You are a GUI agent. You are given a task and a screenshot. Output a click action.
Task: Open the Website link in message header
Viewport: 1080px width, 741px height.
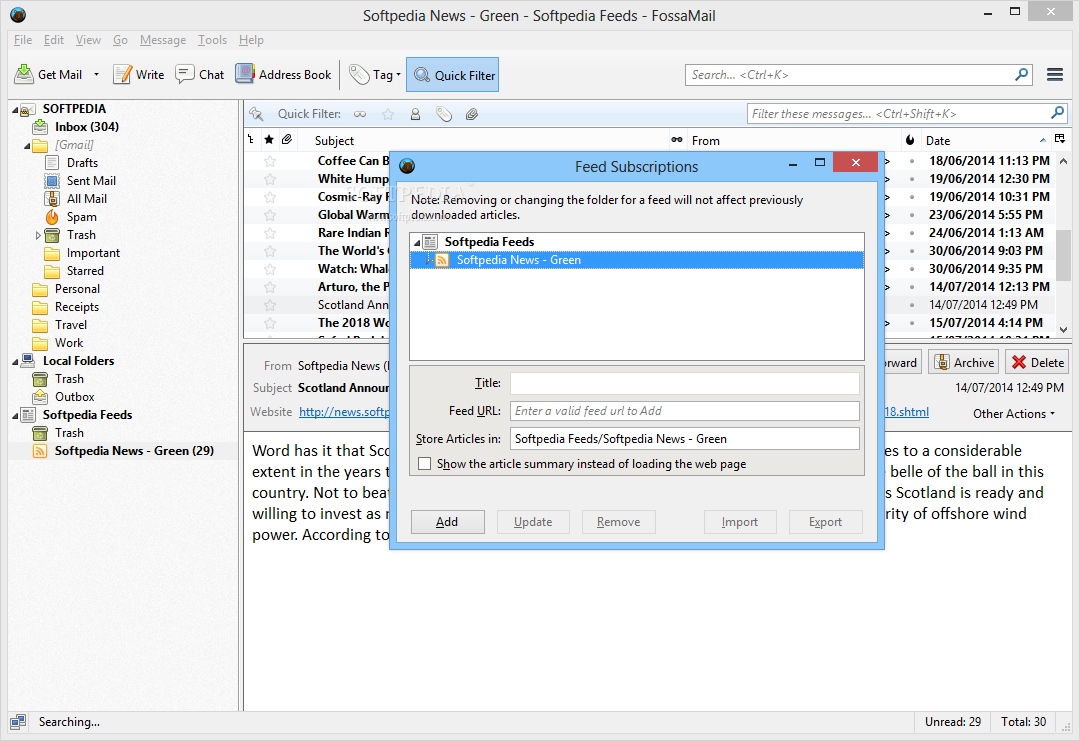pyautogui.click(x=344, y=412)
